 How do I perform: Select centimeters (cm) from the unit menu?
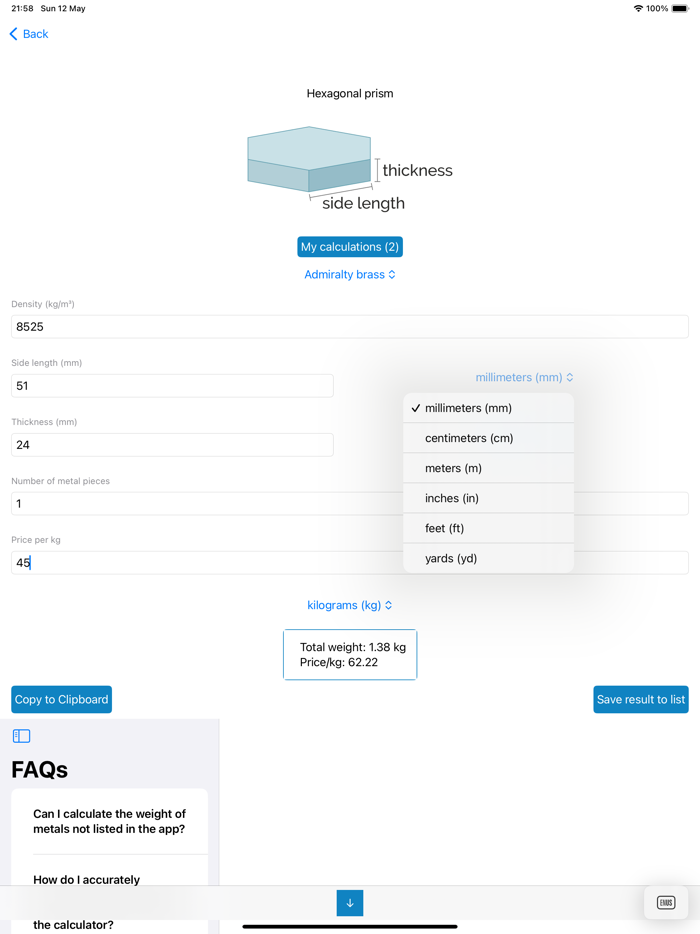tap(488, 437)
